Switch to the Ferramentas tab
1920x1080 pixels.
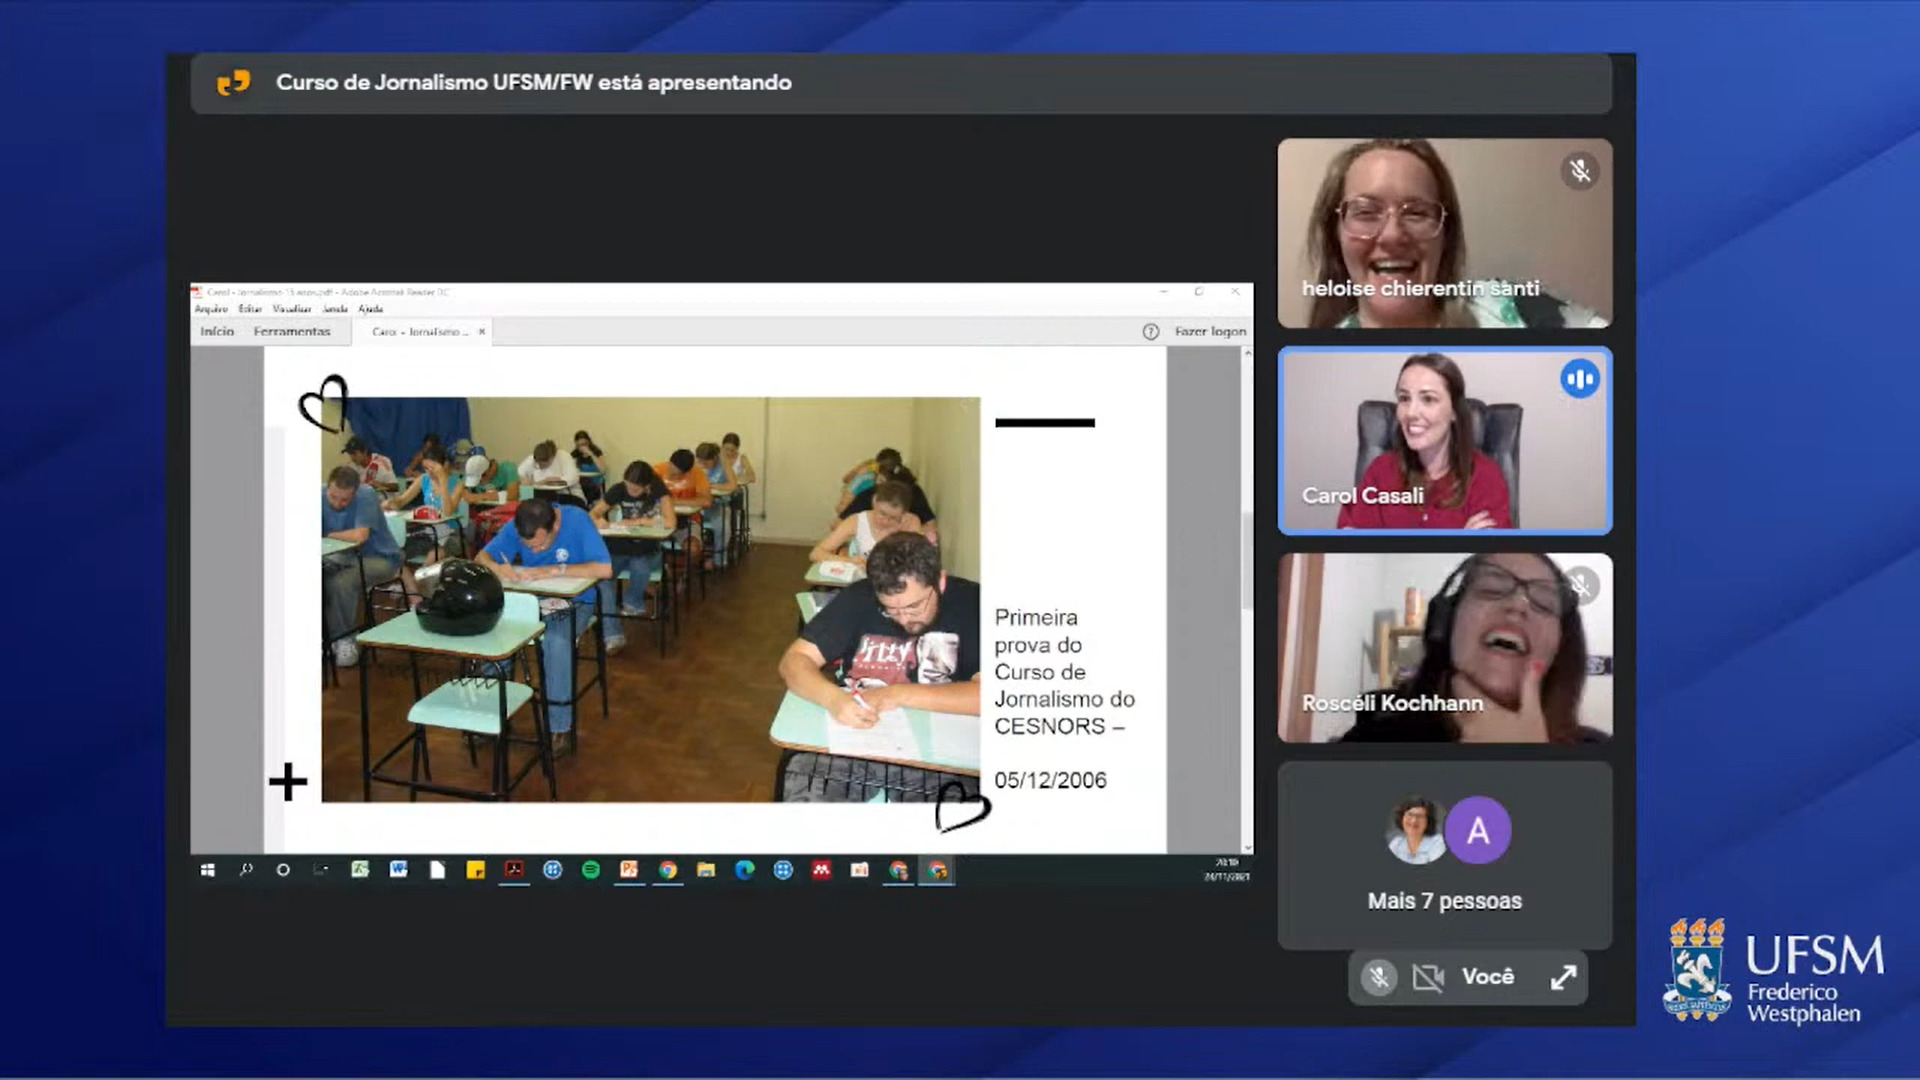pos(291,332)
